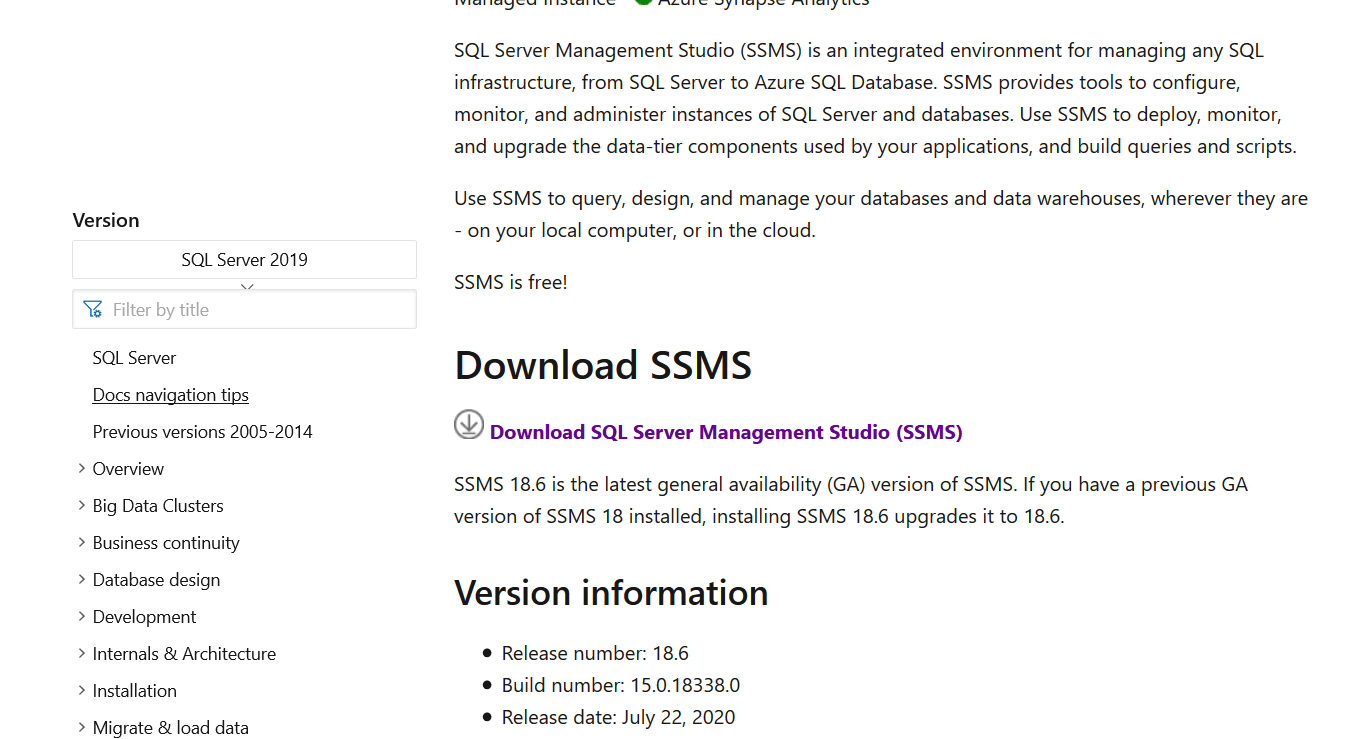The width and height of the screenshot is (1359, 739).
Task: Select the Big Data Clusters tree item
Action: [158, 506]
